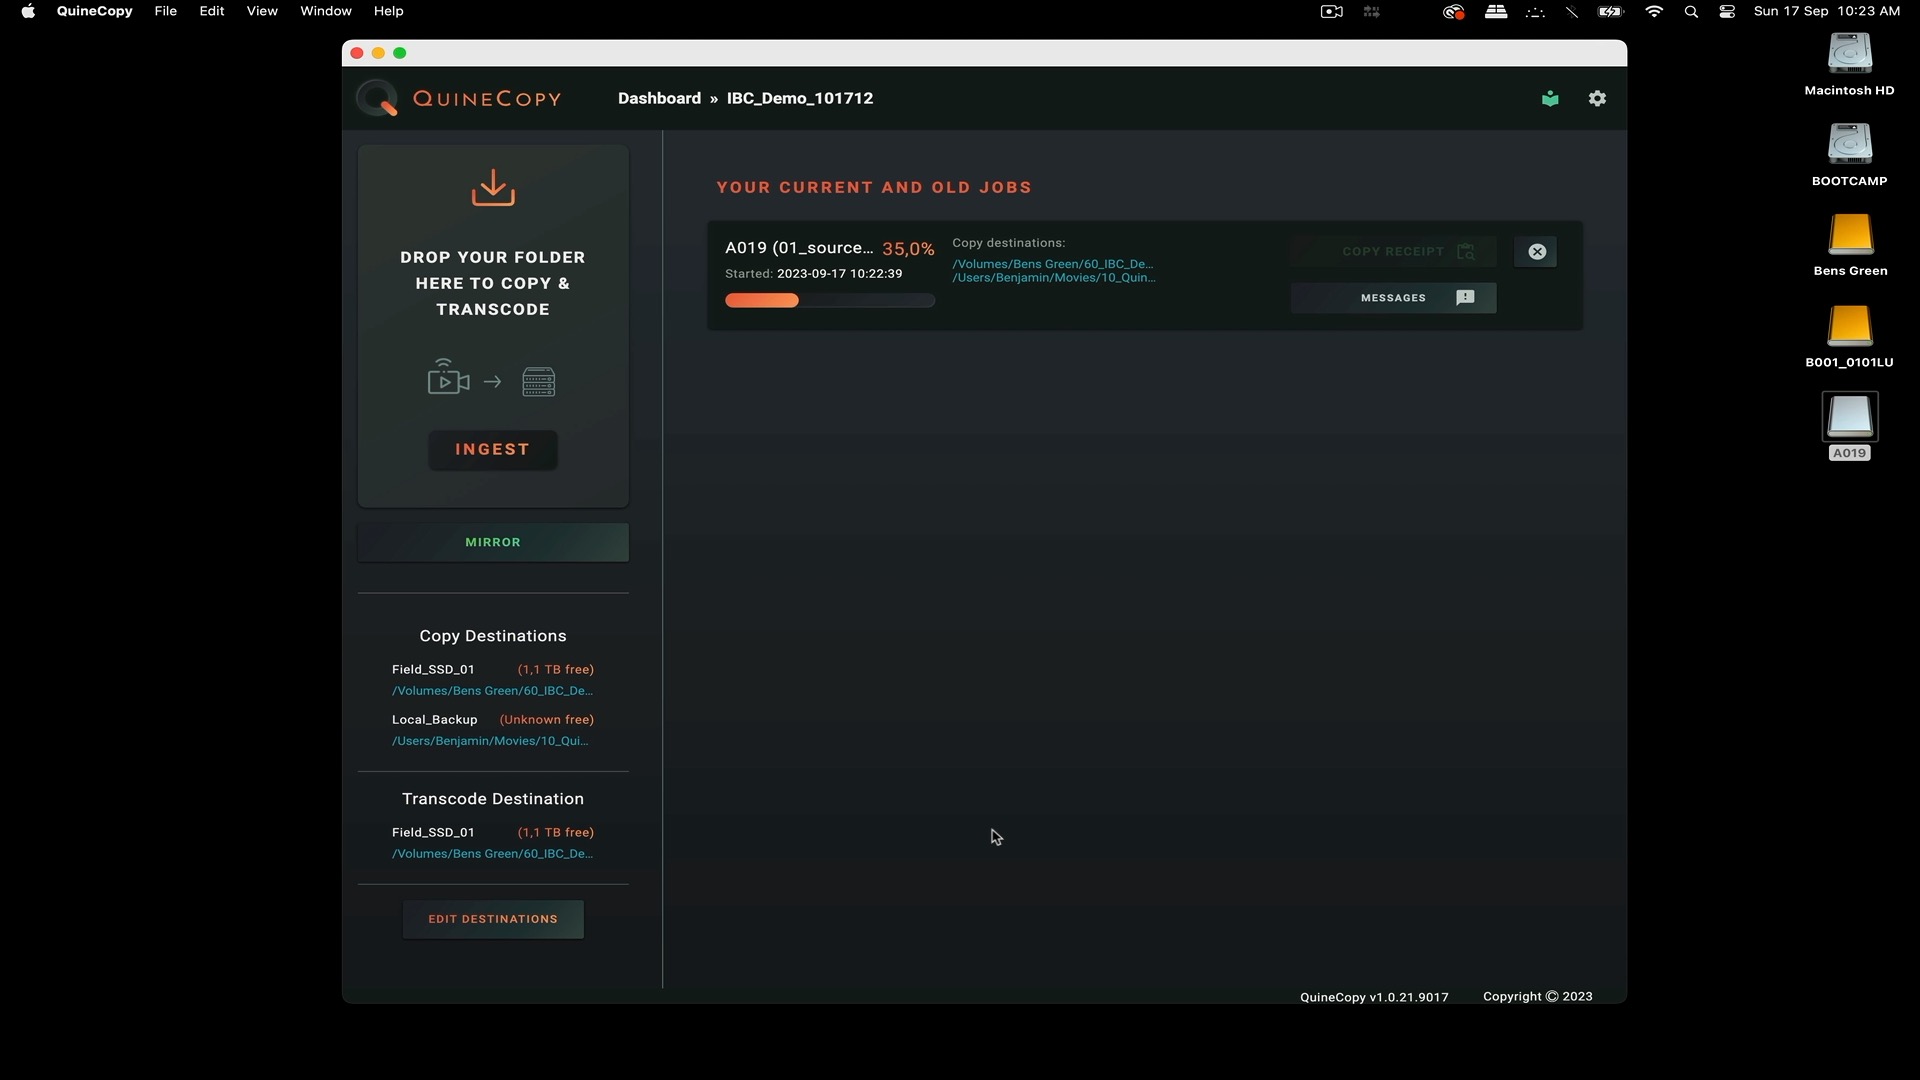The height and width of the screenshot is (1080, 1920).
Task: Click the download-to-folder drop icon
Action: point(493,188)
